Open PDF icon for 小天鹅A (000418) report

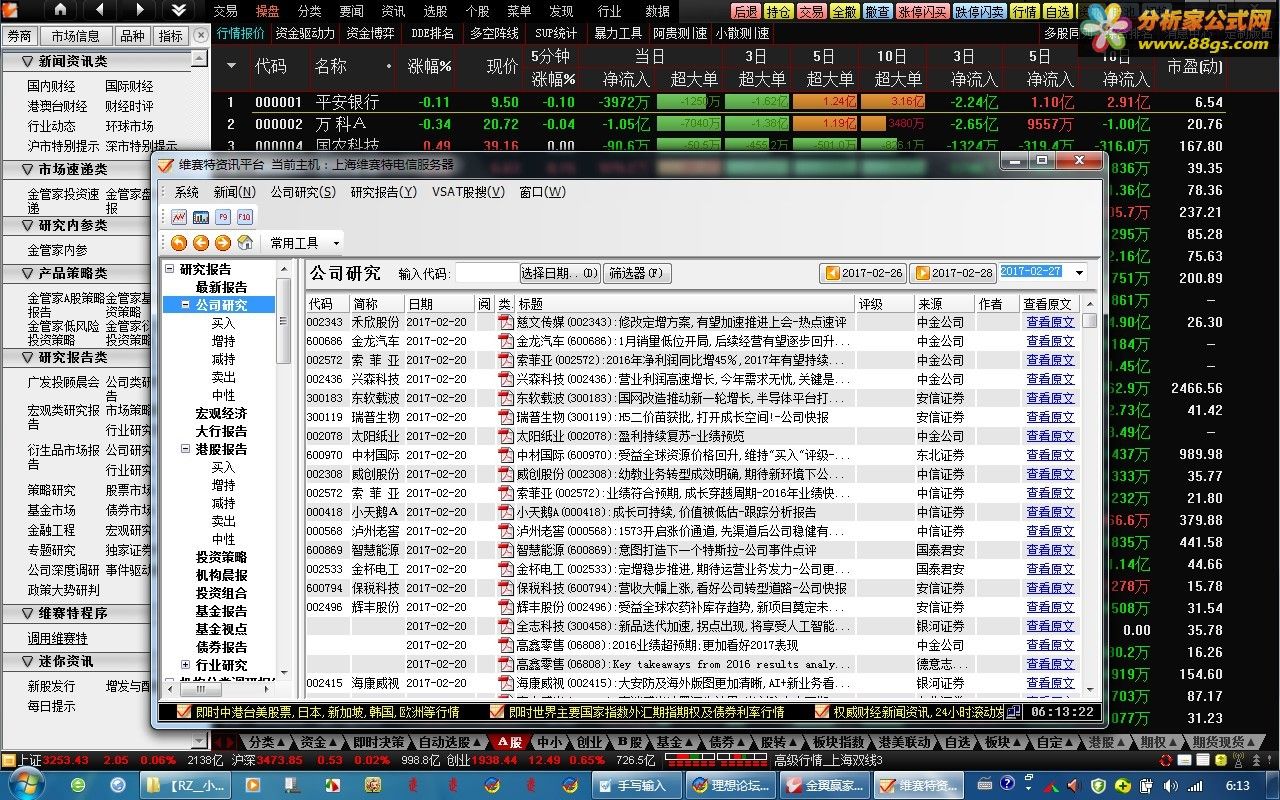pos(505,512)
